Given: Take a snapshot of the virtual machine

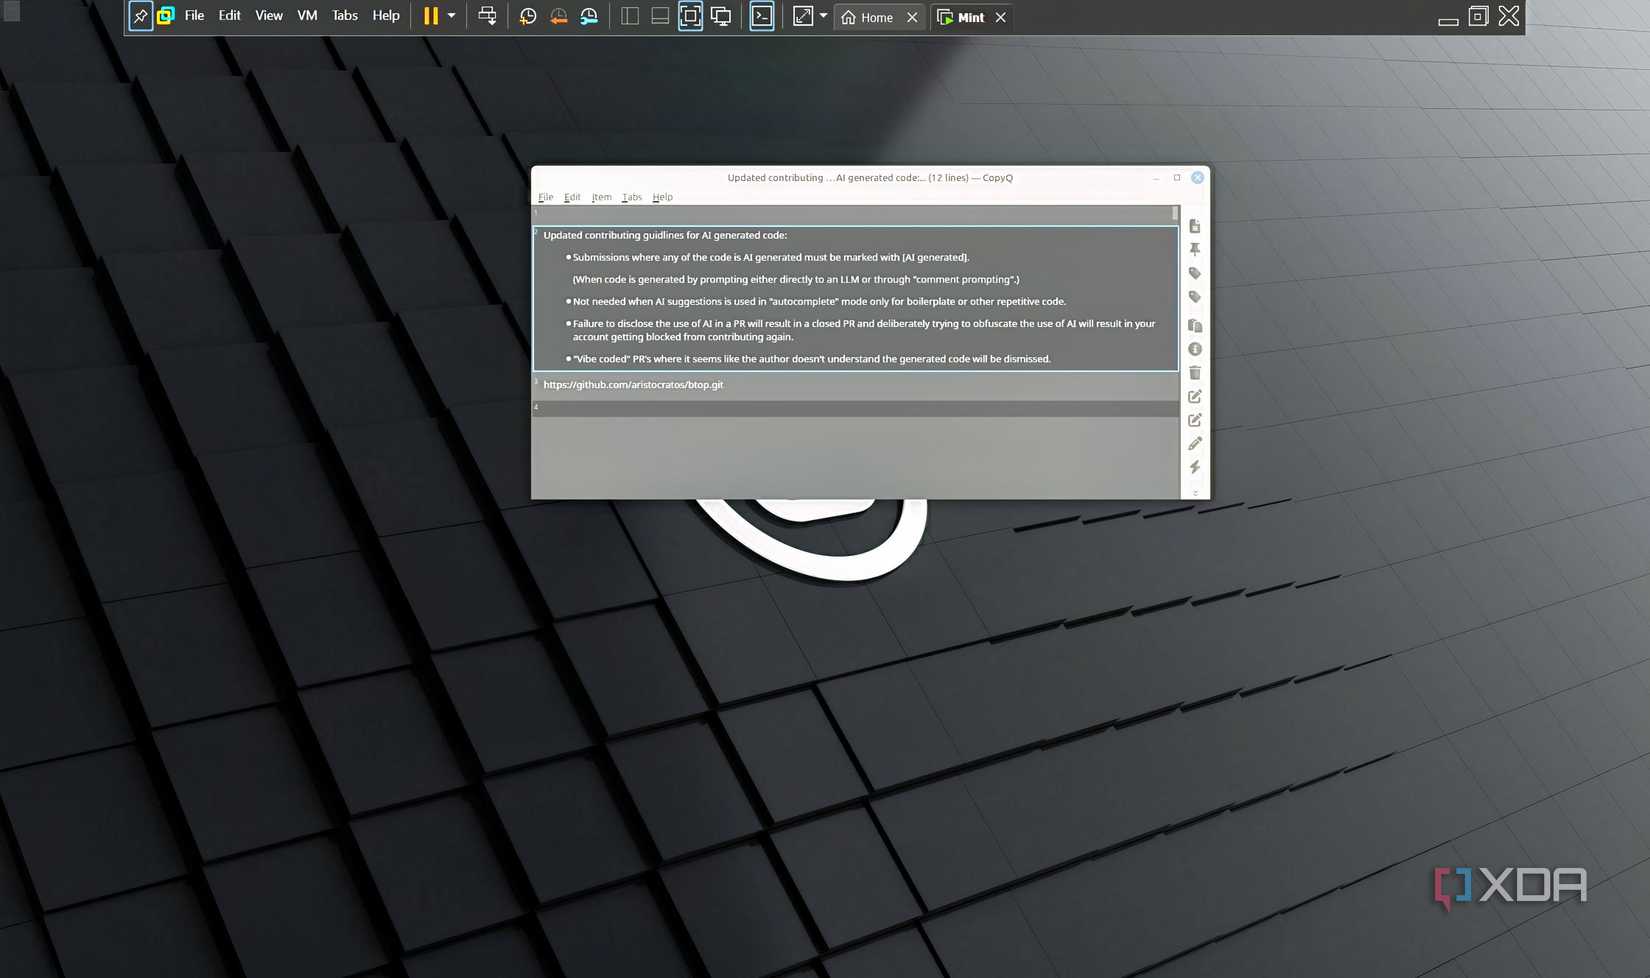Looking at the screenshot, I should pyautogui.click(x=527, y=15).
